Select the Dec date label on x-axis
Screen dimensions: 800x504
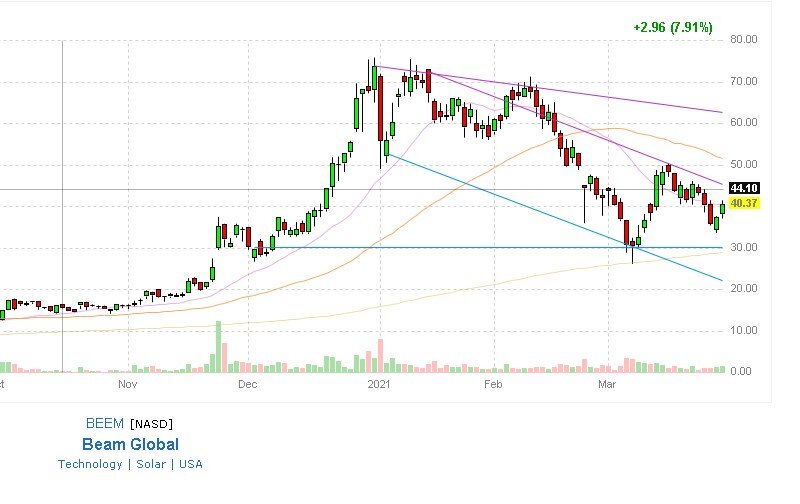248,384
